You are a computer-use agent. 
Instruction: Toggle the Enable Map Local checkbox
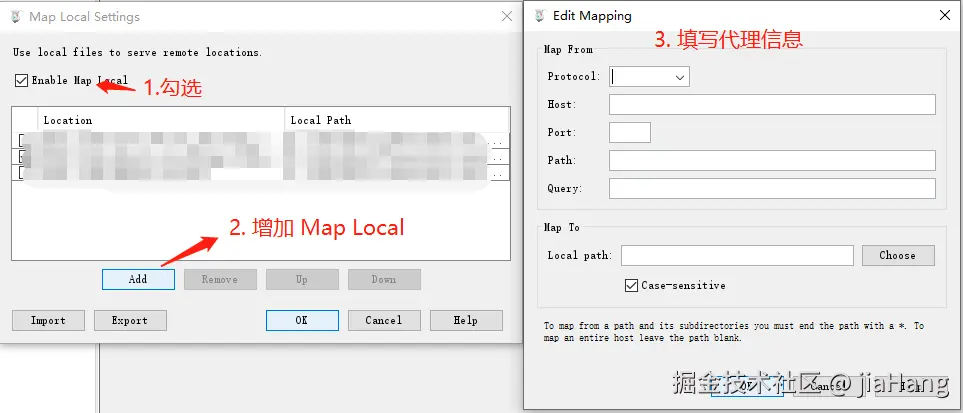(21, 80)
